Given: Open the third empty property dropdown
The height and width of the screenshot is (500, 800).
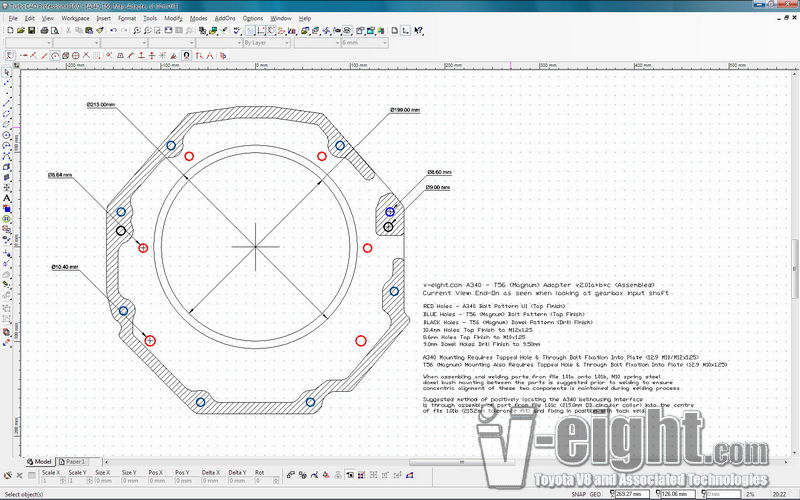Looking at the screenshot, I should 124,43.
